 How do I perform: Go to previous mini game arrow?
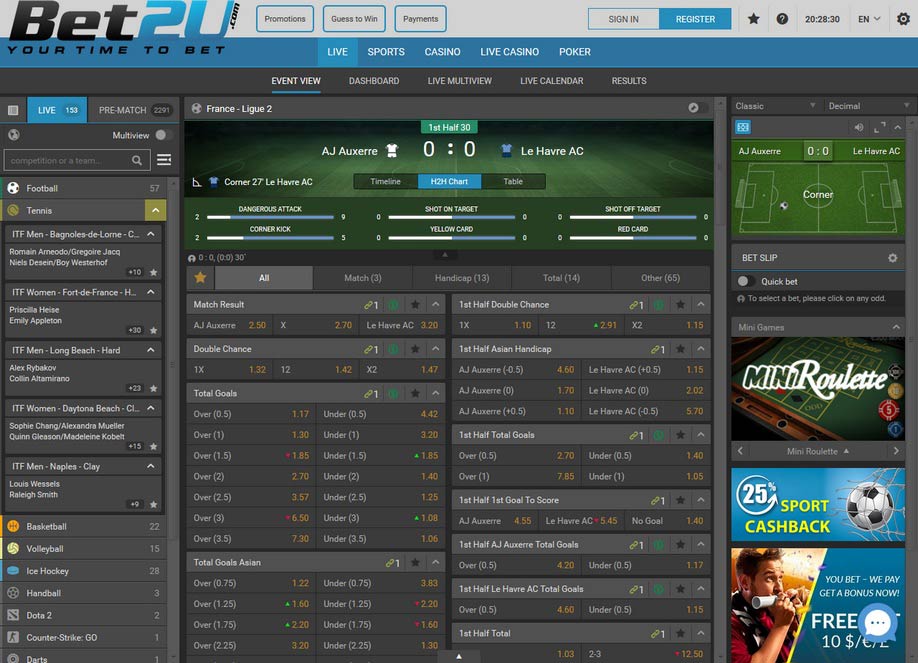(x=741, y=451)
